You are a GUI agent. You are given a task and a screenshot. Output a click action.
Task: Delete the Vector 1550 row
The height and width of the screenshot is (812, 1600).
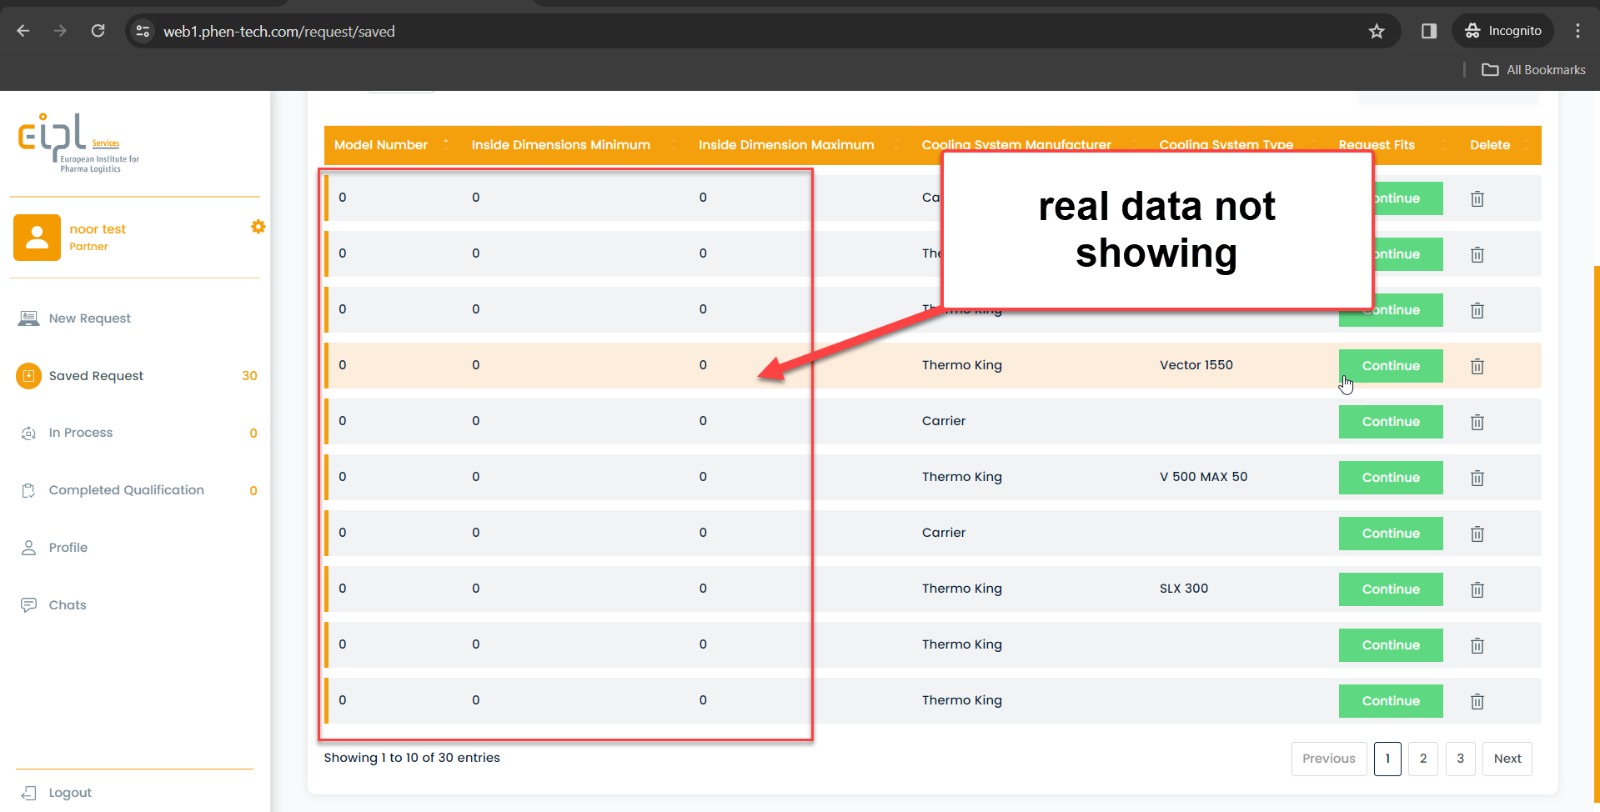tap(1477, 367)
